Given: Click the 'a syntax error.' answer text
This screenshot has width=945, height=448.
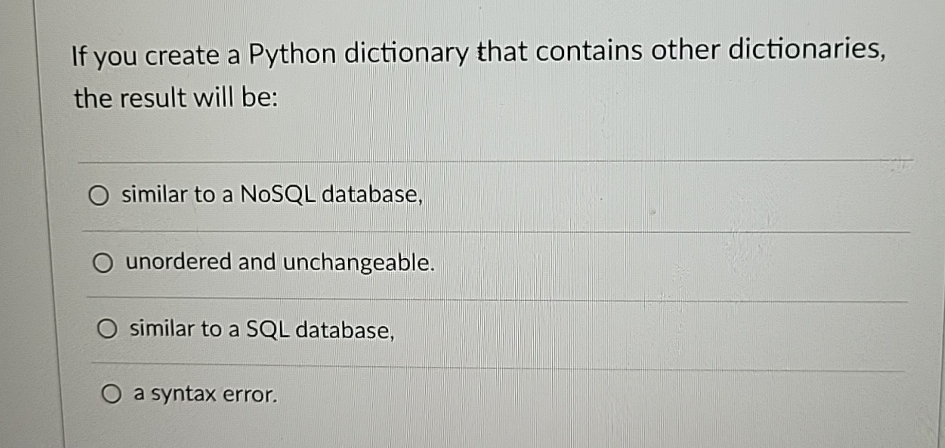Looking at the screenshot, I should click(206, 394).
